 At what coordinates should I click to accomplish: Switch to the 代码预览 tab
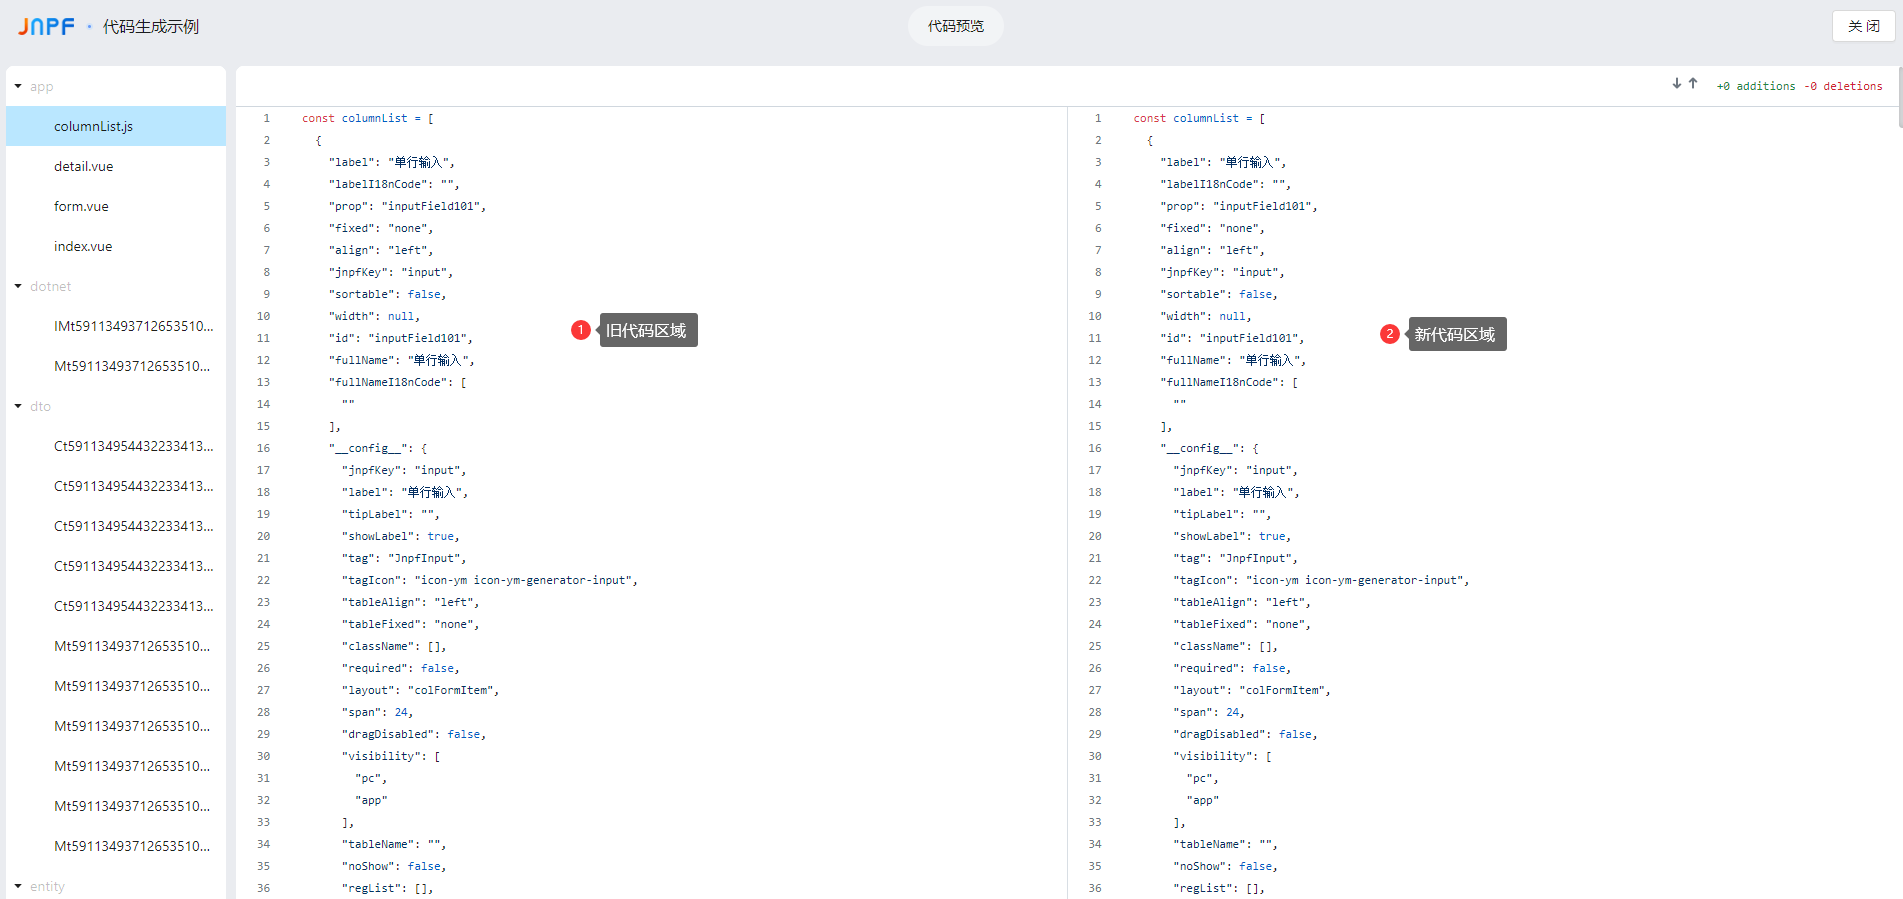point(955,26)
